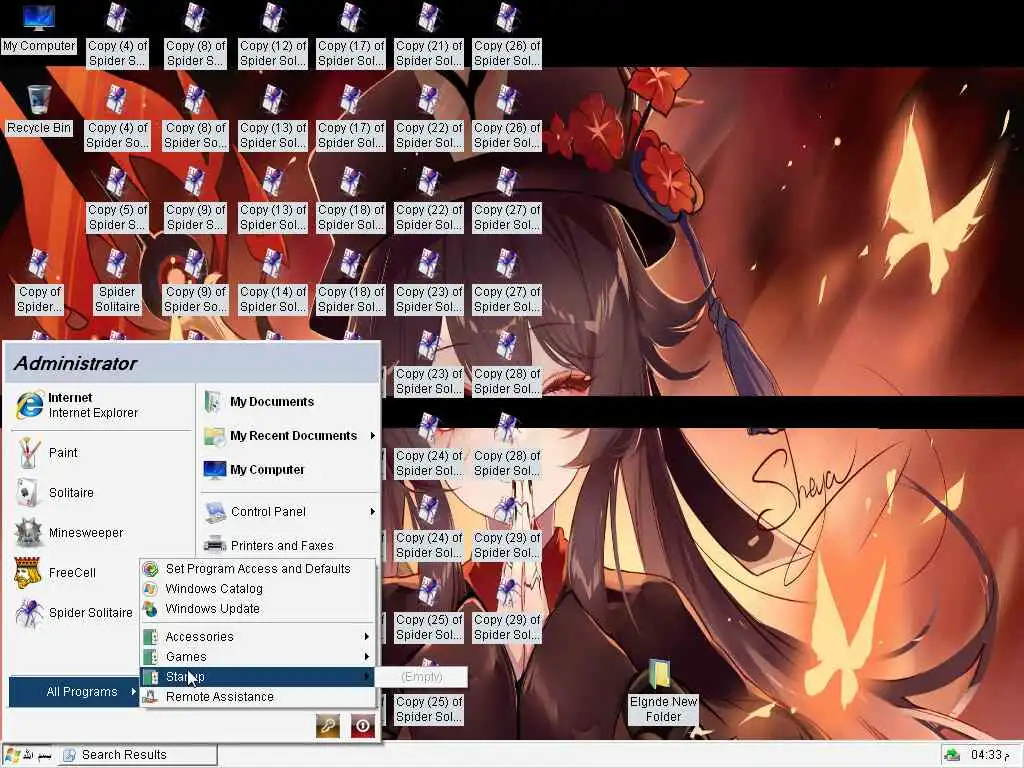The image size is (1024, 768).
Task: Select the highlighted Startup menu entry
Action: click(x=258, y=677)
